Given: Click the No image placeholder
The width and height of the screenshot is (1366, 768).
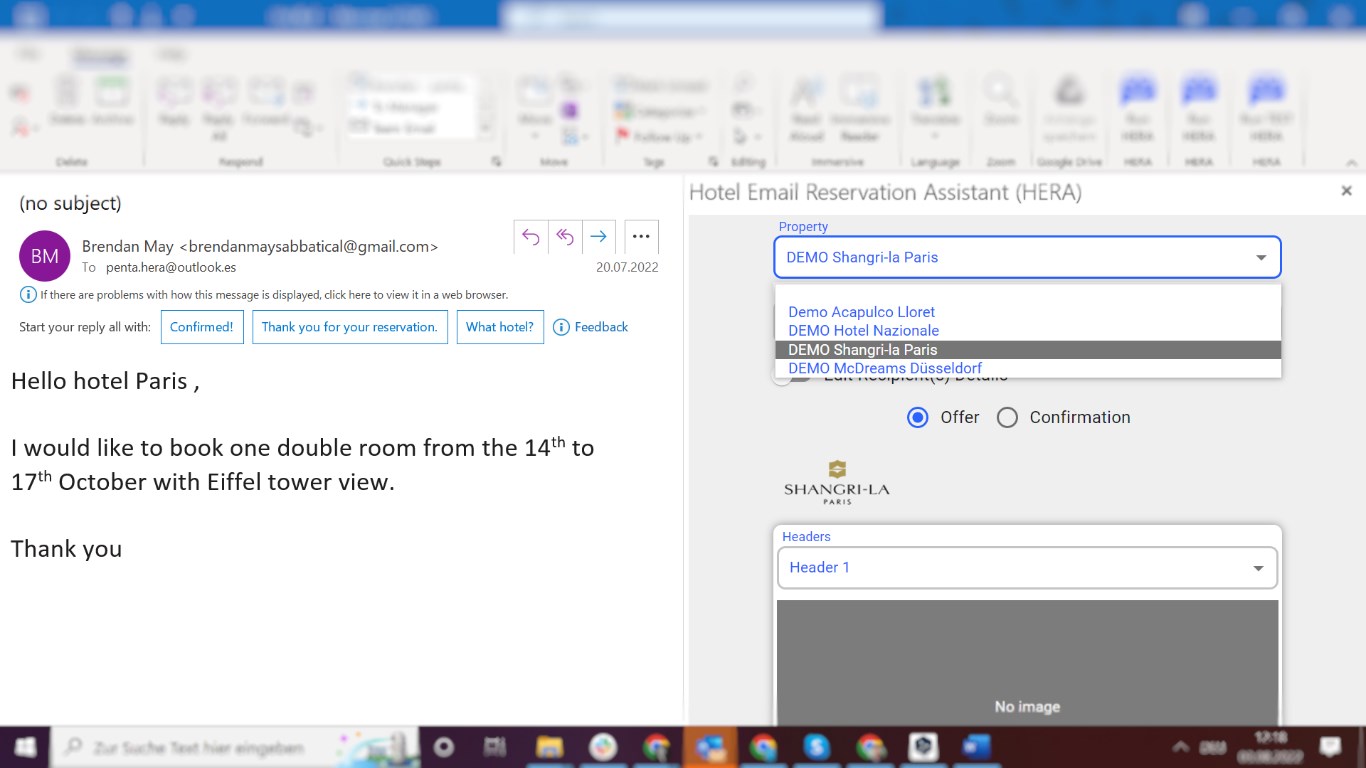Looking at the screenshot, I should (1027, 662).
